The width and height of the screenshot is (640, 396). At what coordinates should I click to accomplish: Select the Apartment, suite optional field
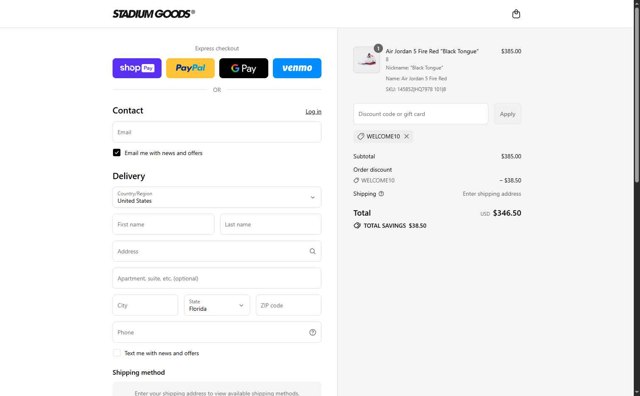point(217,278)
